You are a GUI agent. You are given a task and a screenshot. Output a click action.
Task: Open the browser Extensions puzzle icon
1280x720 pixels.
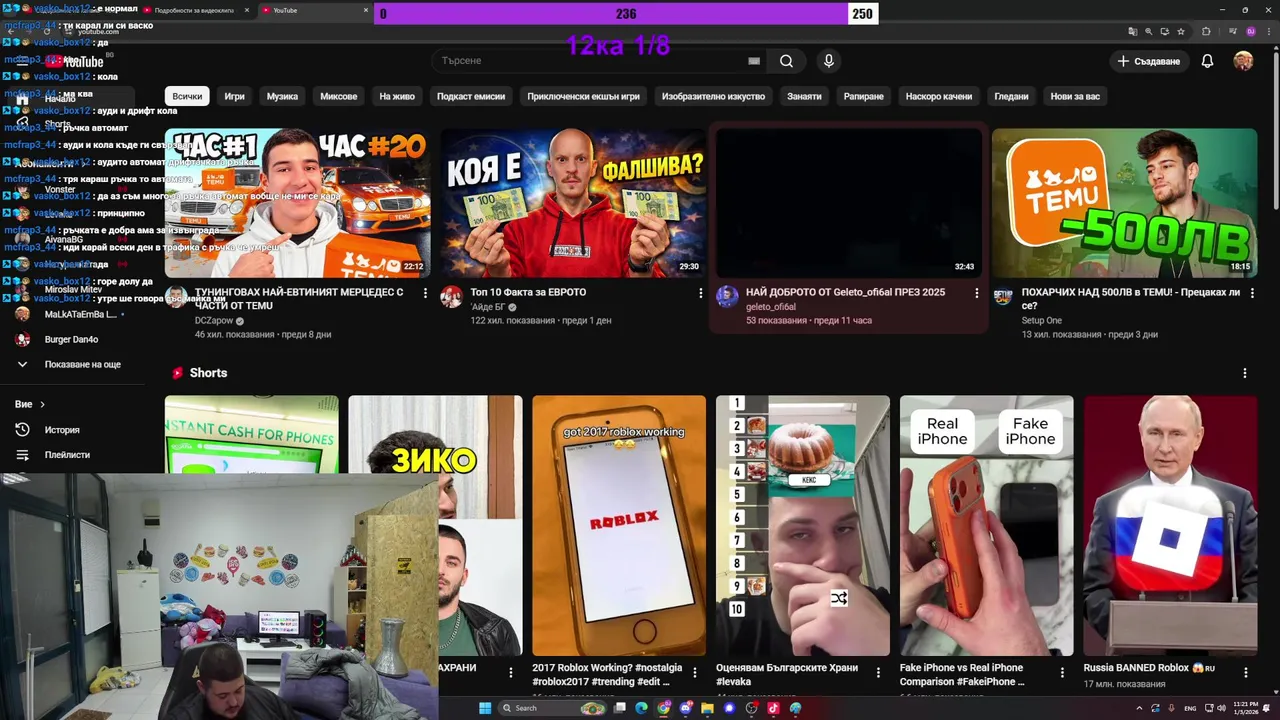[1206, 31]
